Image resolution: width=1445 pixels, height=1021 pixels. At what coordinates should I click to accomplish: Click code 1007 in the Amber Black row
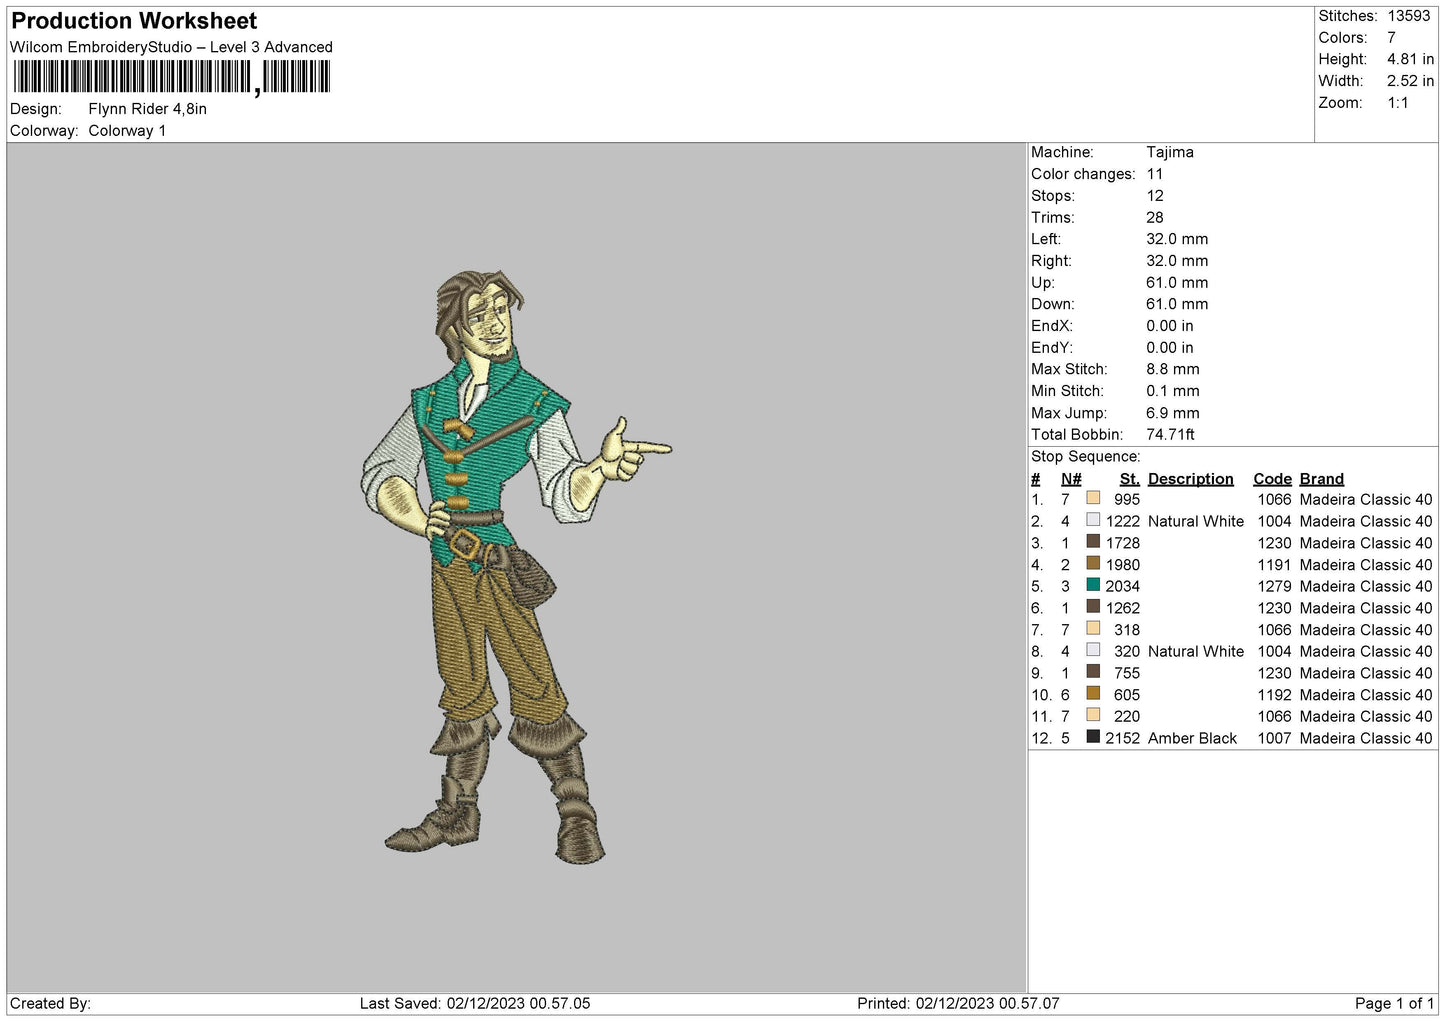coord(1274,738)
